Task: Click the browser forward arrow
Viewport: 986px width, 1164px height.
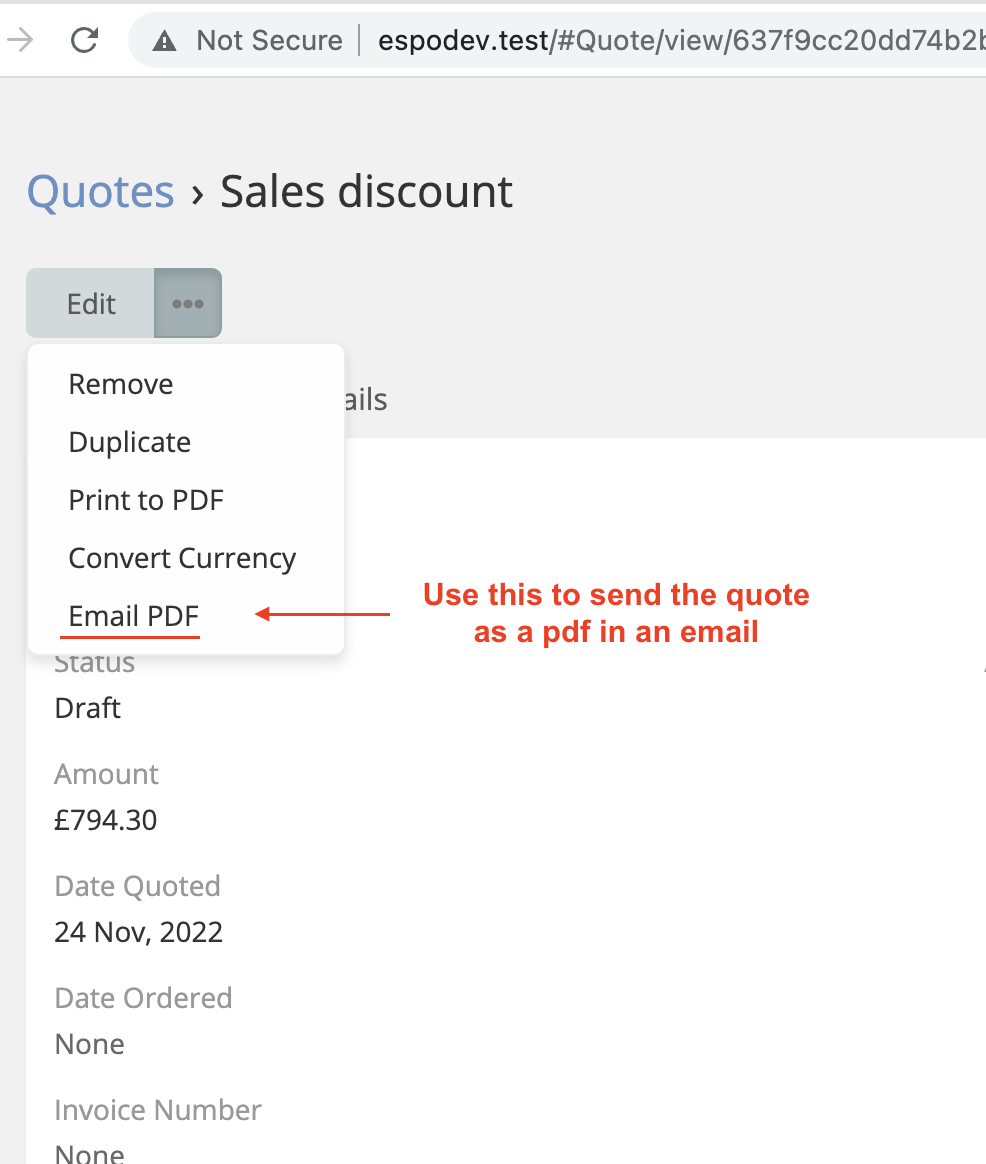Action: pyautogui.click(x=21, y=40)
